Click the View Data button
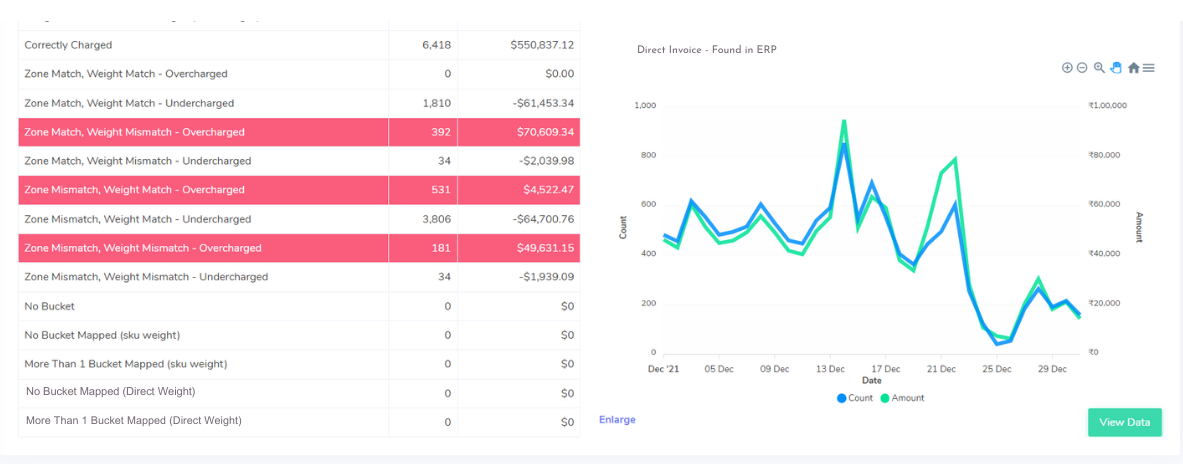1183x464 pixels. point(1124,422)
